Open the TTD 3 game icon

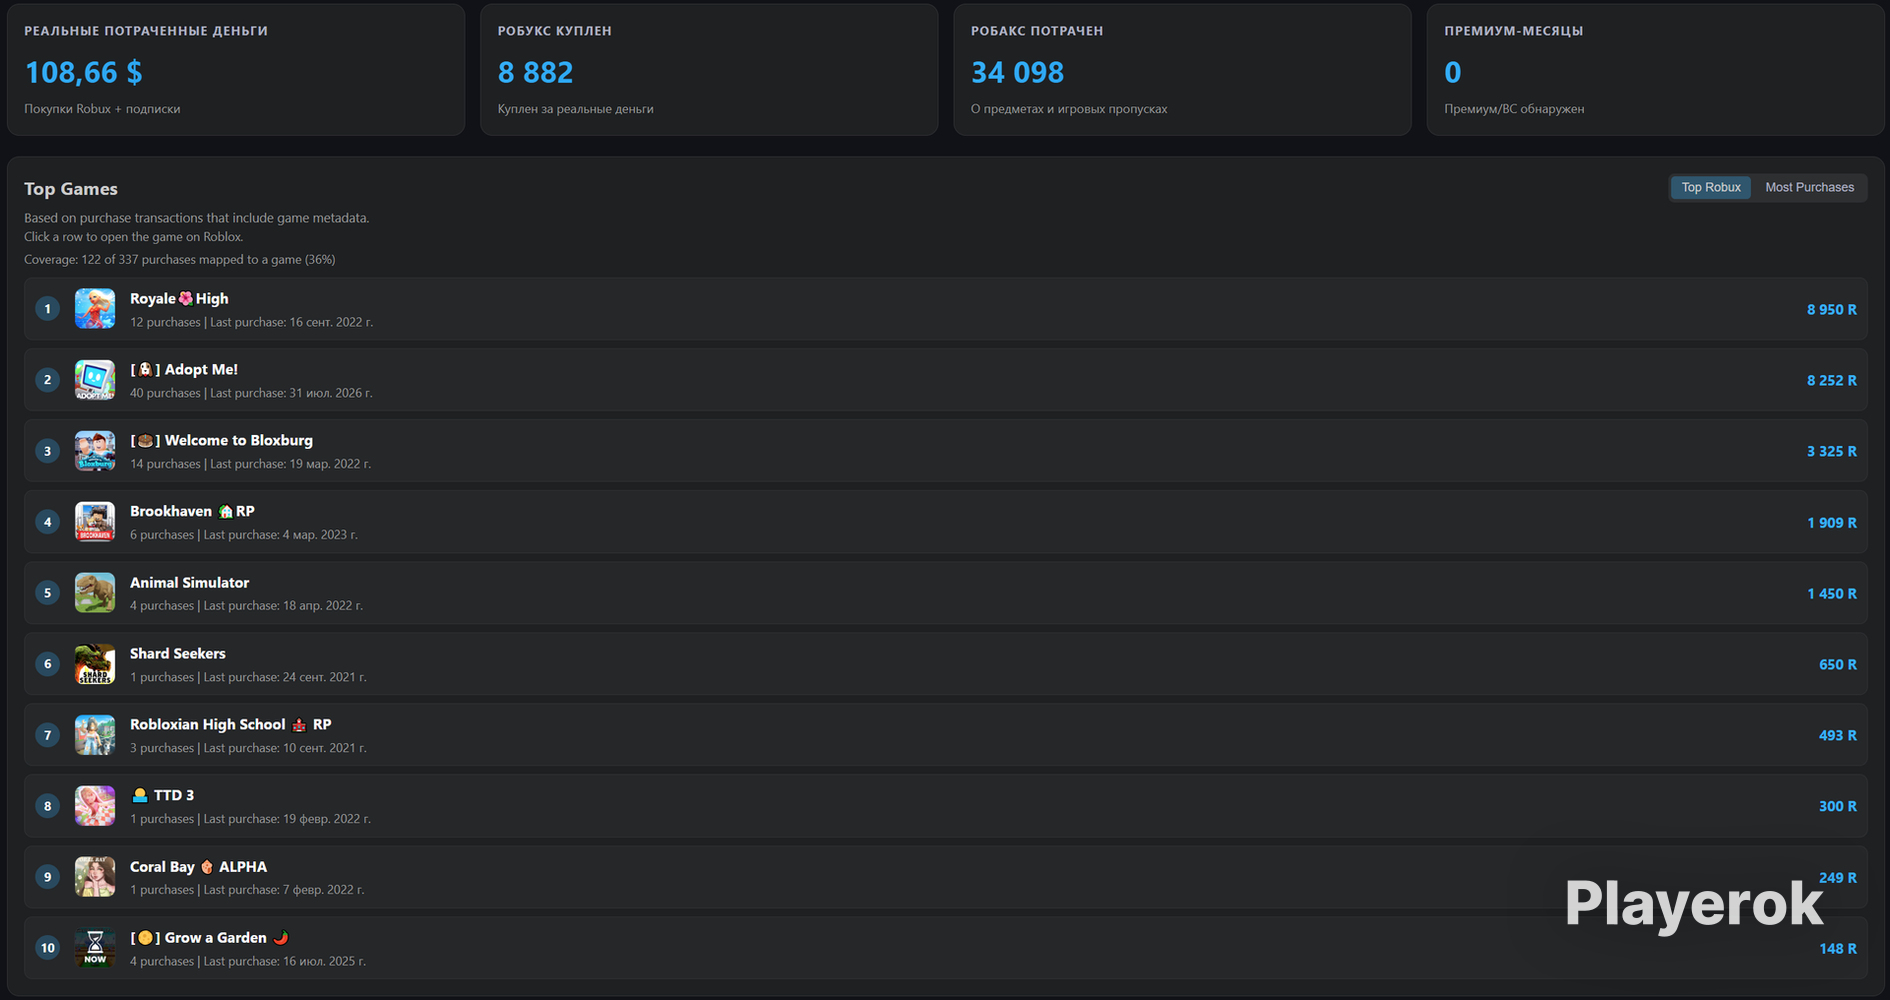95,806
